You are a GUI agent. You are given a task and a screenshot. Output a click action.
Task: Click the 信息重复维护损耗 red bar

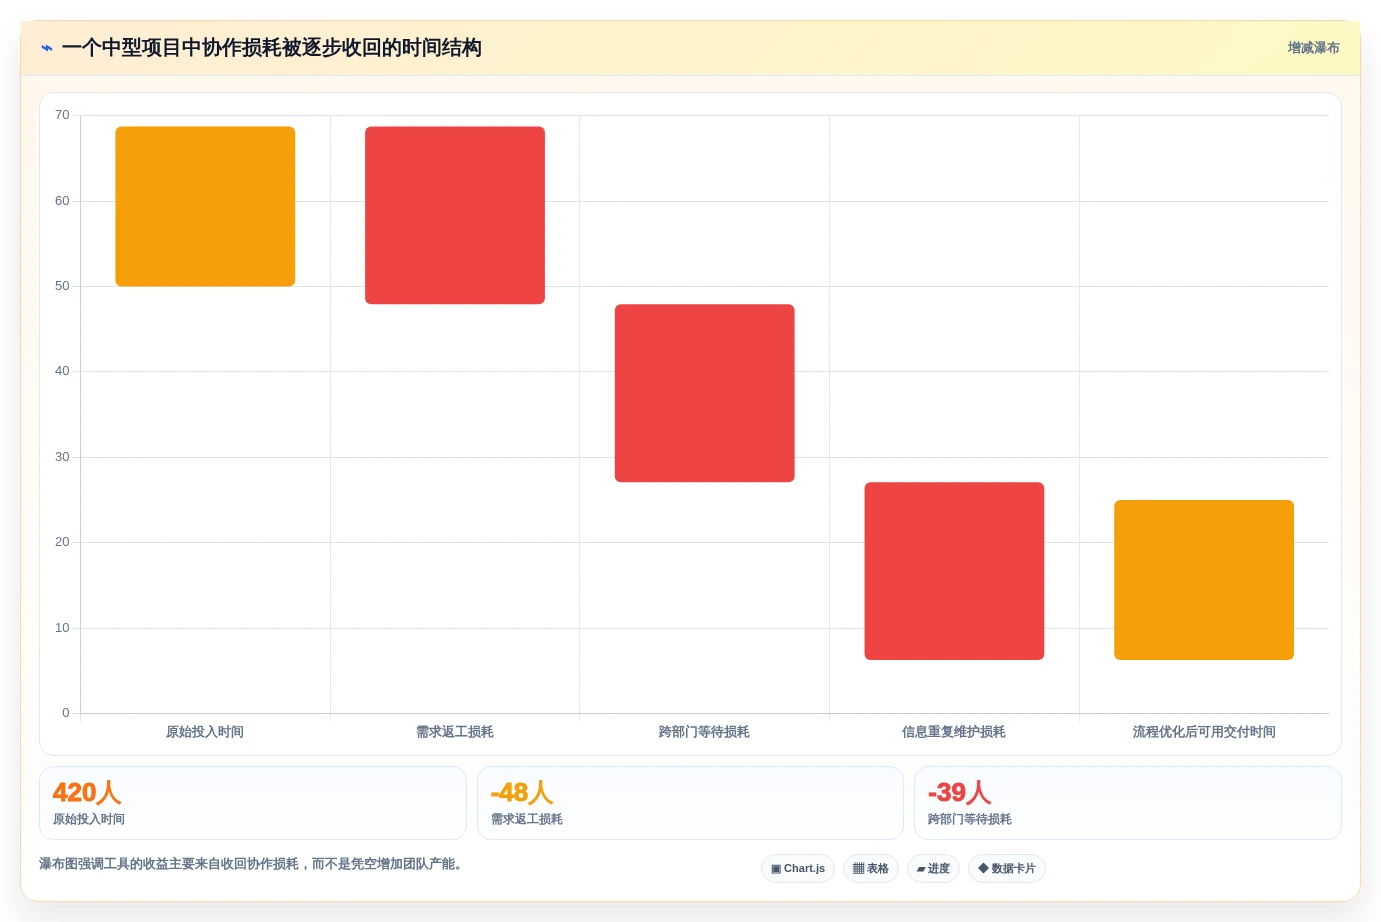954,571
